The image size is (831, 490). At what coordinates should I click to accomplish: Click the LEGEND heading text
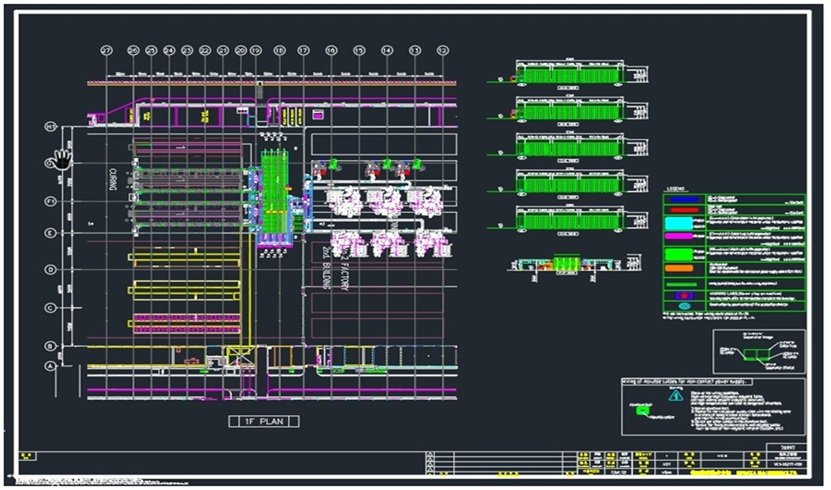point(676,188)
